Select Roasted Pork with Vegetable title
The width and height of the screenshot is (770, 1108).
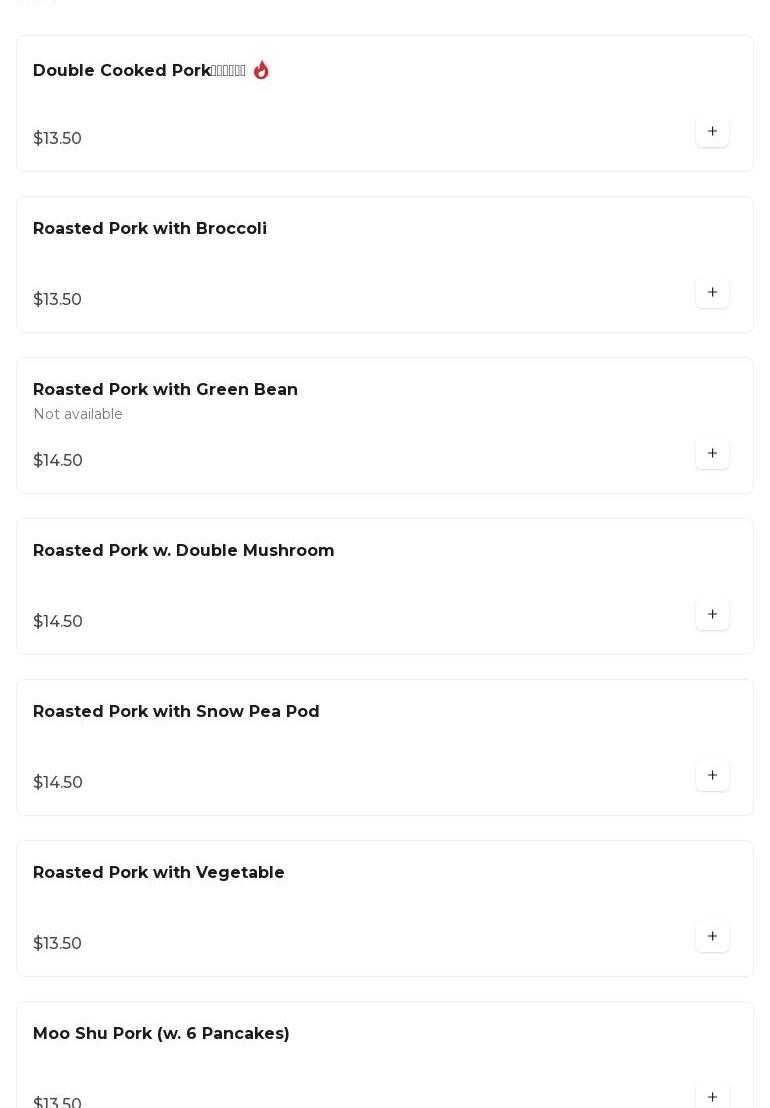tap(159, 873)
